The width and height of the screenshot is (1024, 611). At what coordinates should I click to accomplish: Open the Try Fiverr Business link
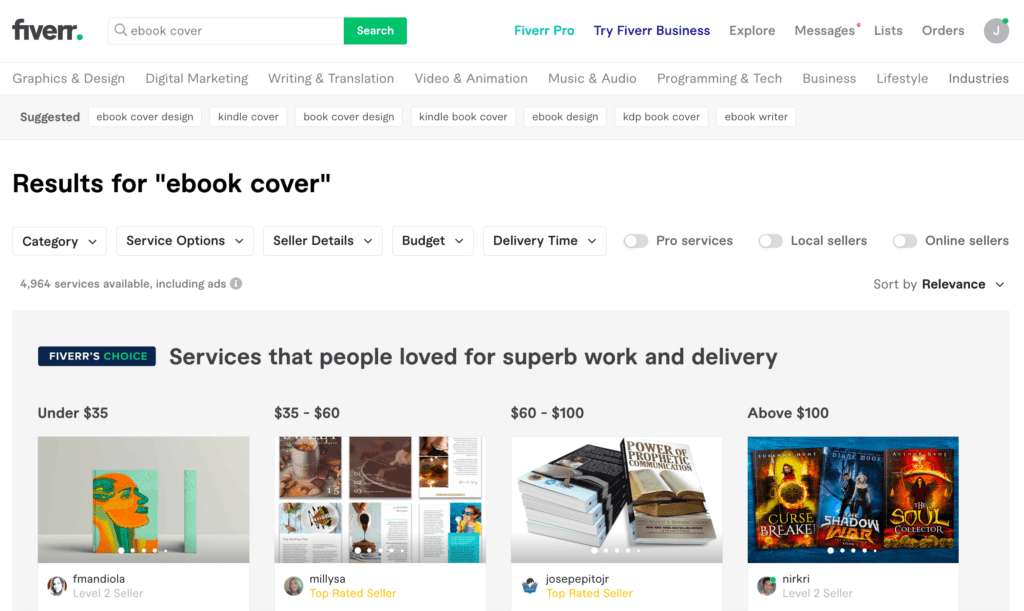pyautogui.click(x=651, y=30)
